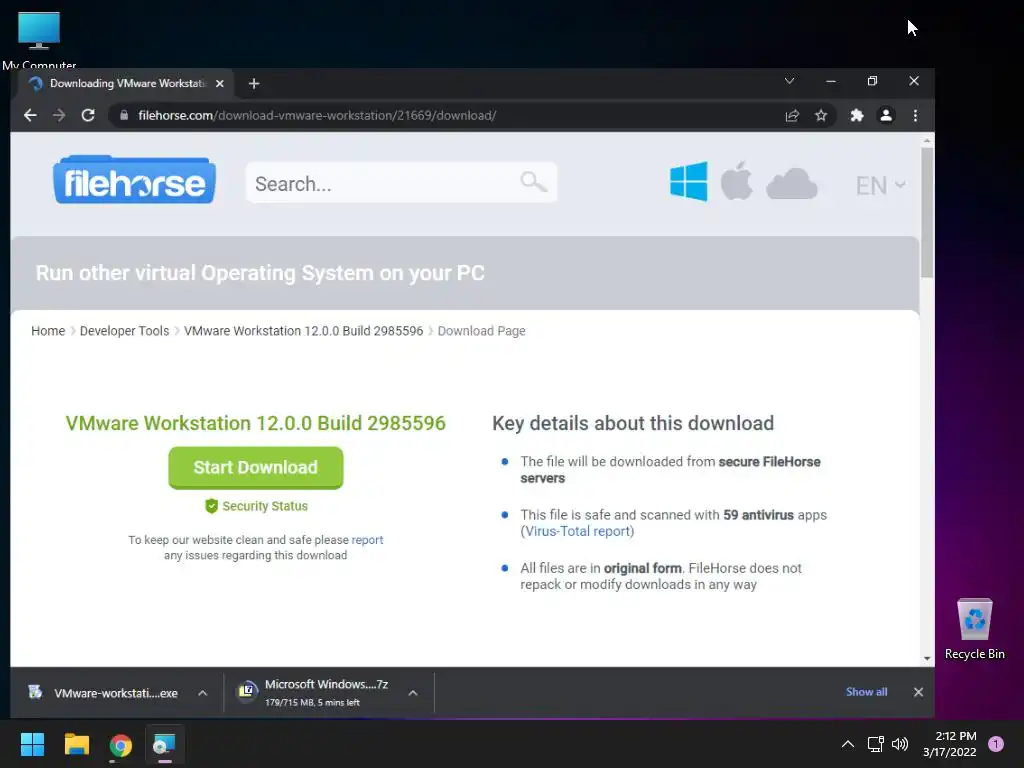Show hidden system tray icons
The width and height of the screenshot is (1024, 768).
[x=847, y=744]
